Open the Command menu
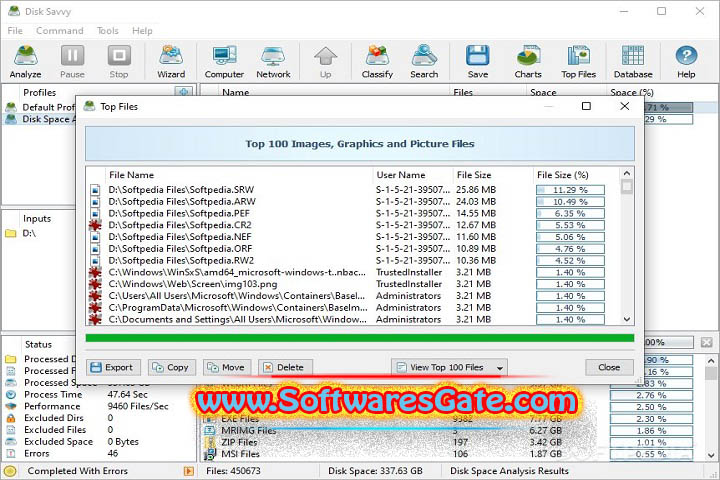 [60, 30]
